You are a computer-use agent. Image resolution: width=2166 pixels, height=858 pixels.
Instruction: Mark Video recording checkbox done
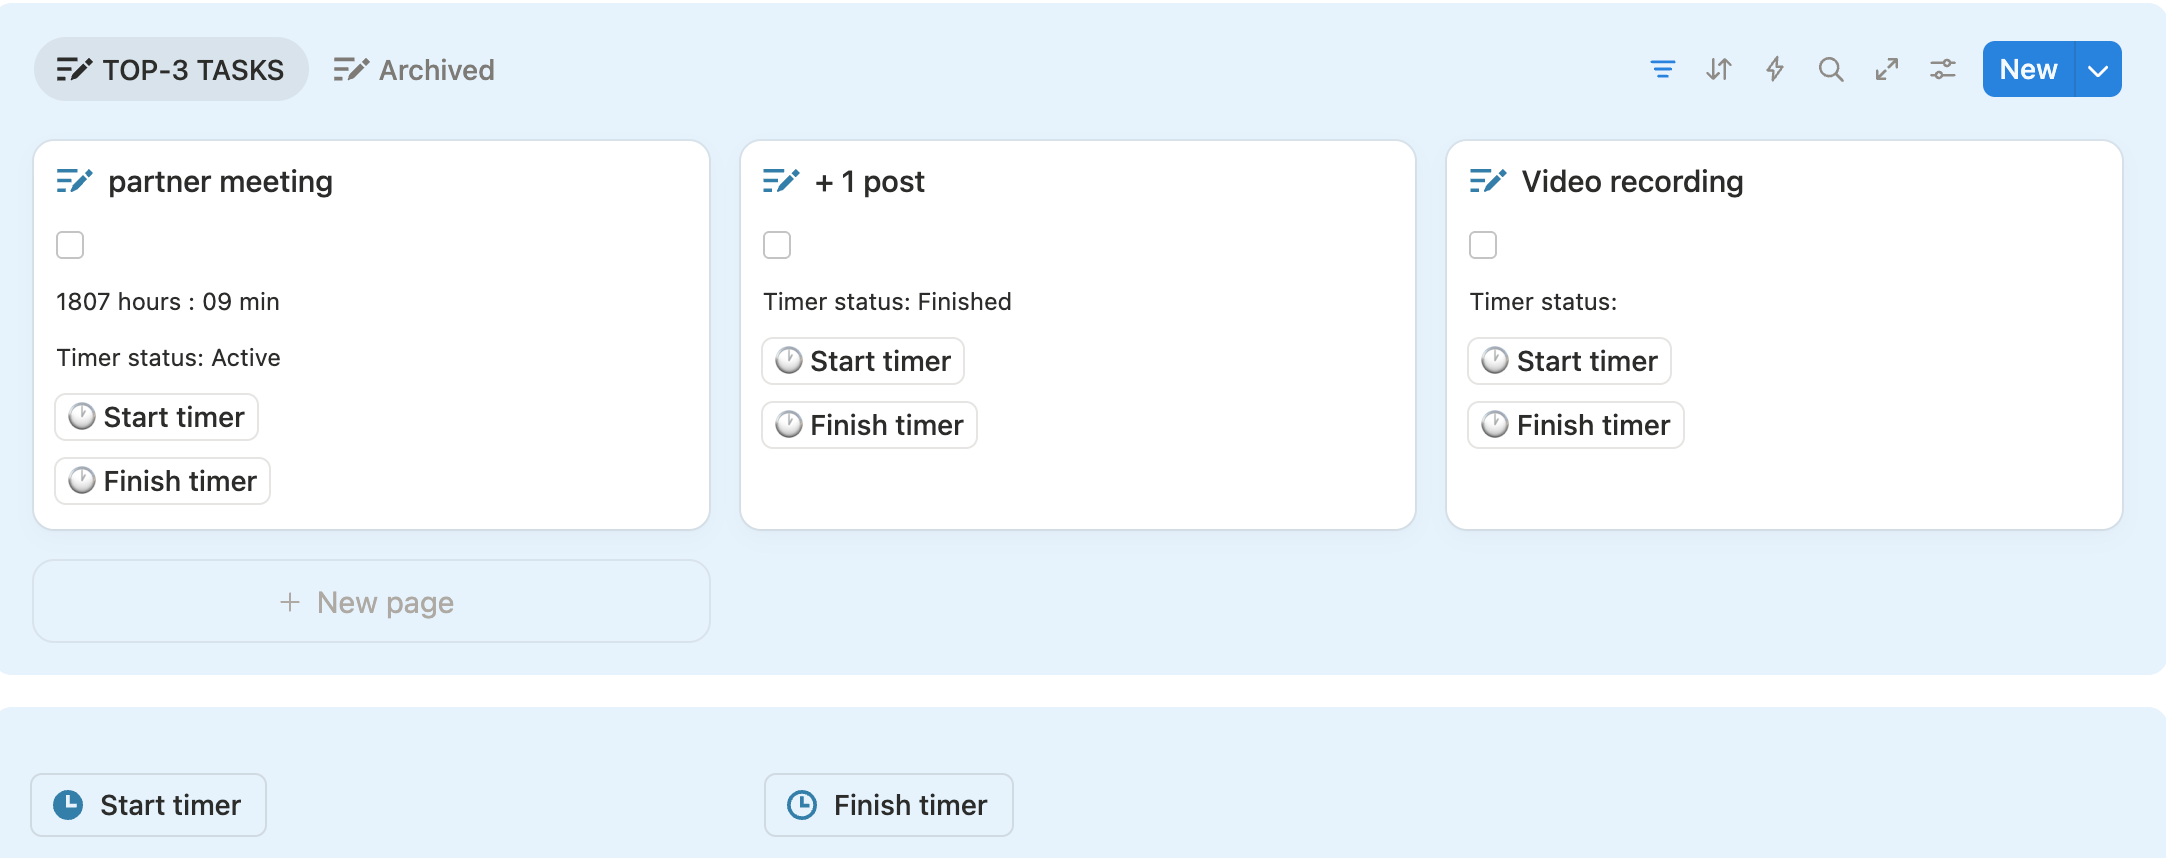[x=1483, y=245]
